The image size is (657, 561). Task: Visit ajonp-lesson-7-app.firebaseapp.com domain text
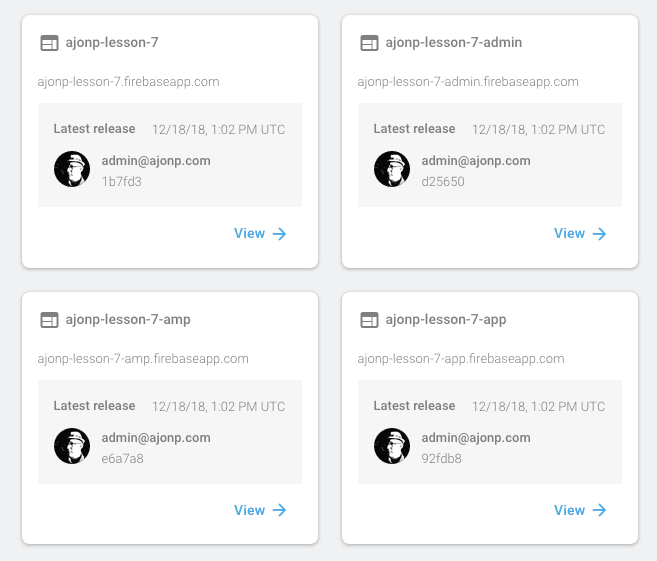tap(461, 359)
